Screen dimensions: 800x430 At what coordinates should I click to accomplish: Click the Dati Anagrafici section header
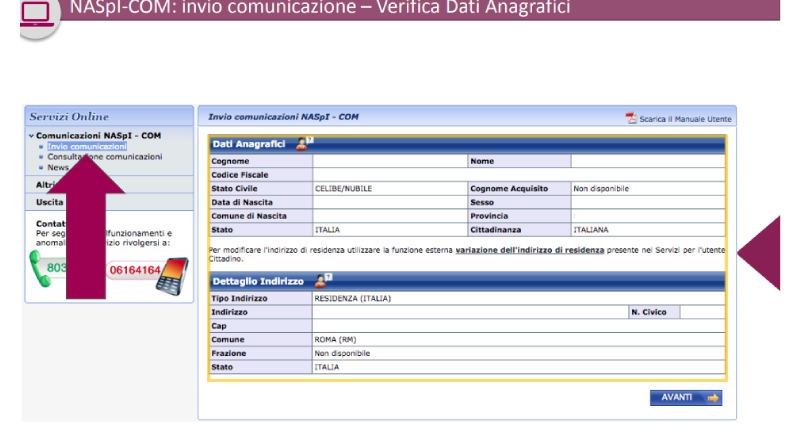pos(467,144)
